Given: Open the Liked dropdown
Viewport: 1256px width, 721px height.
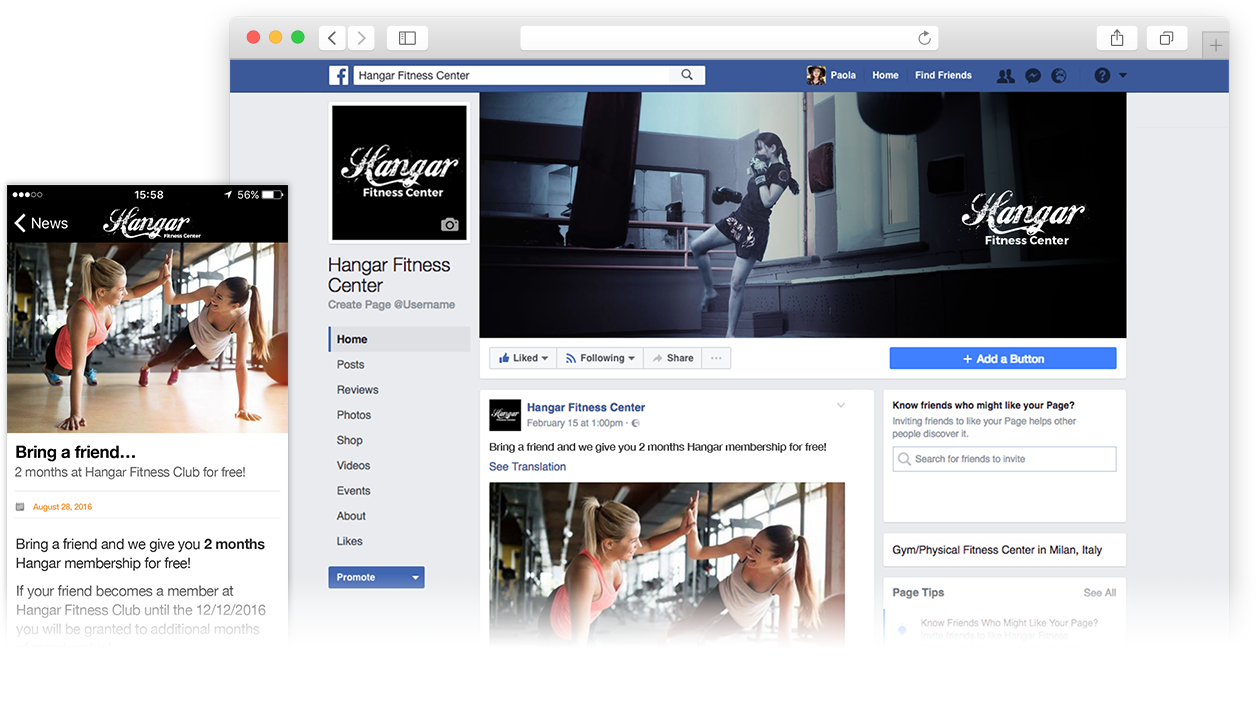Looking at the screenshot, I should tap(523, 358).
